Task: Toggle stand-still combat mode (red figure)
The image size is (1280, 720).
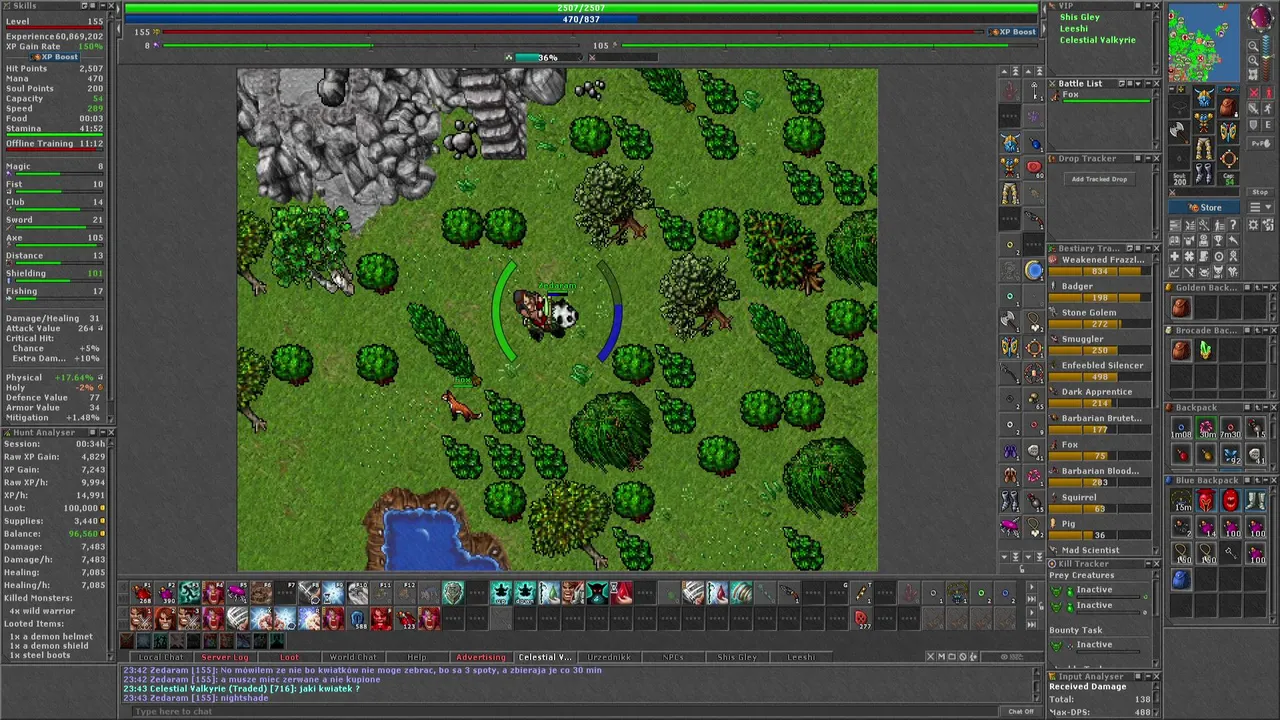Action: (1268, 93)
